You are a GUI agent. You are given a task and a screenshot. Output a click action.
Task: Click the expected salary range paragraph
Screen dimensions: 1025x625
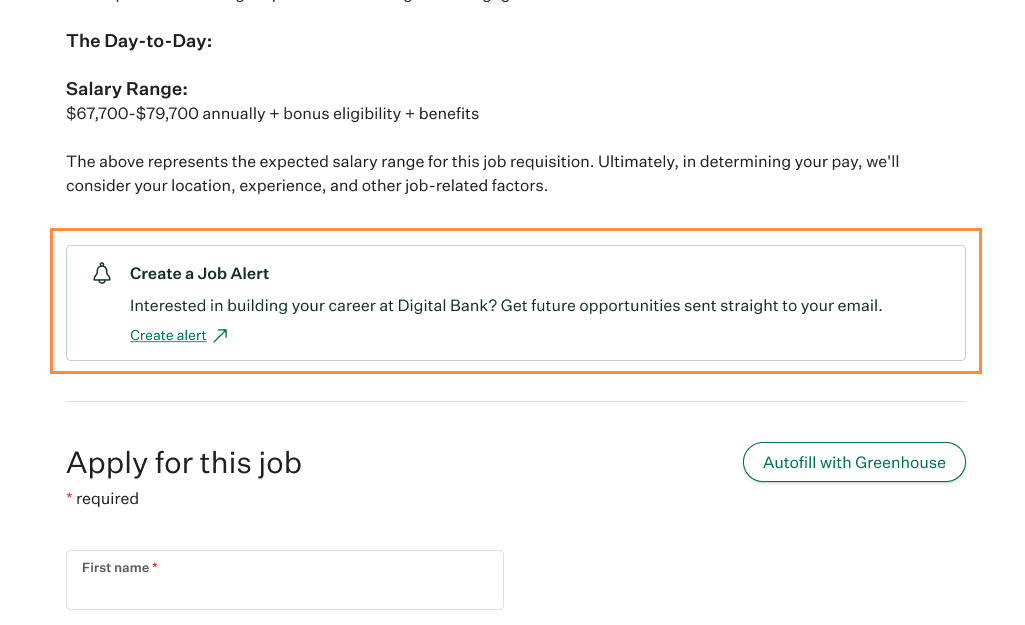[x=482, y=173]
